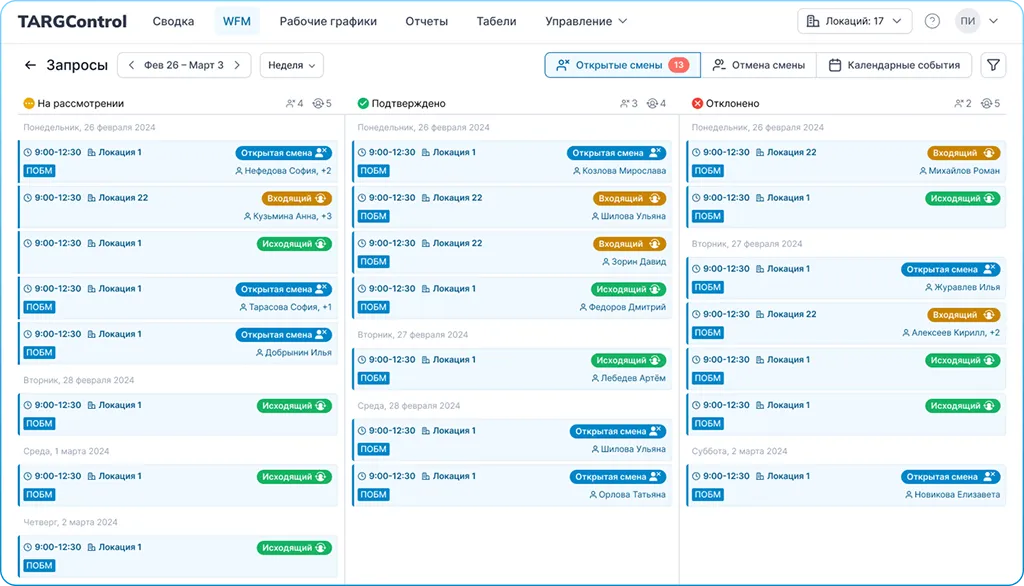
Task: Click the back arrow next to Запросы
Action: point(30,64)
